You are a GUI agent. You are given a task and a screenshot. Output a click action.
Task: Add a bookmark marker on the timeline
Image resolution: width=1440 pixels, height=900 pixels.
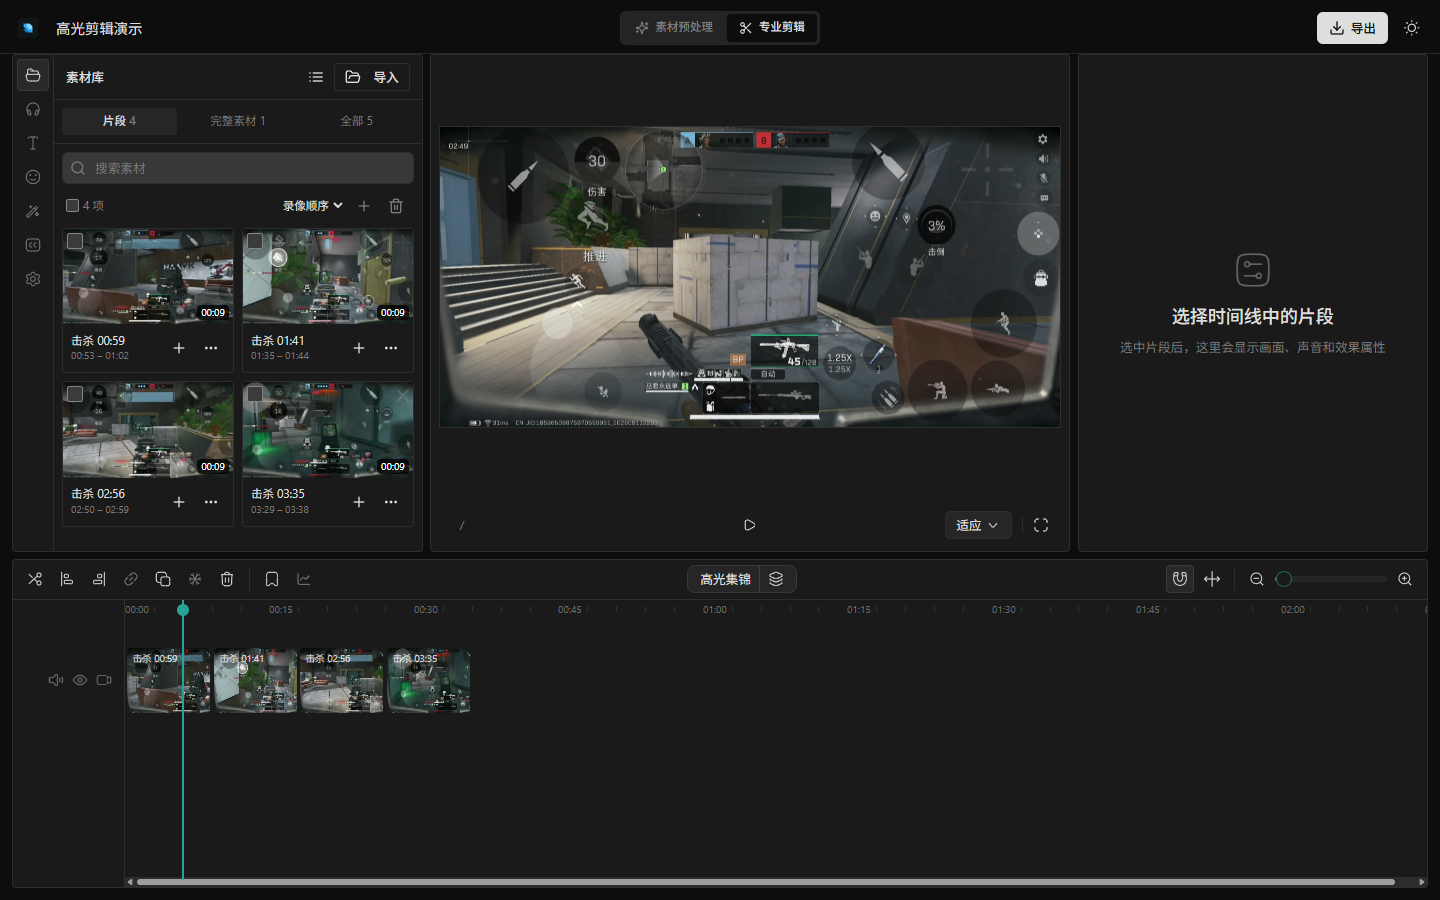click(272, 579)
